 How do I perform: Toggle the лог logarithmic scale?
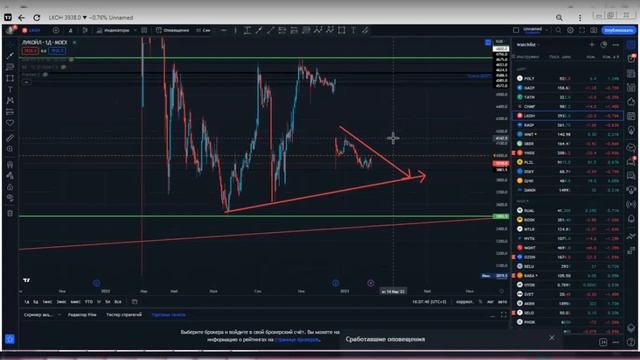(x=491, y=302)
